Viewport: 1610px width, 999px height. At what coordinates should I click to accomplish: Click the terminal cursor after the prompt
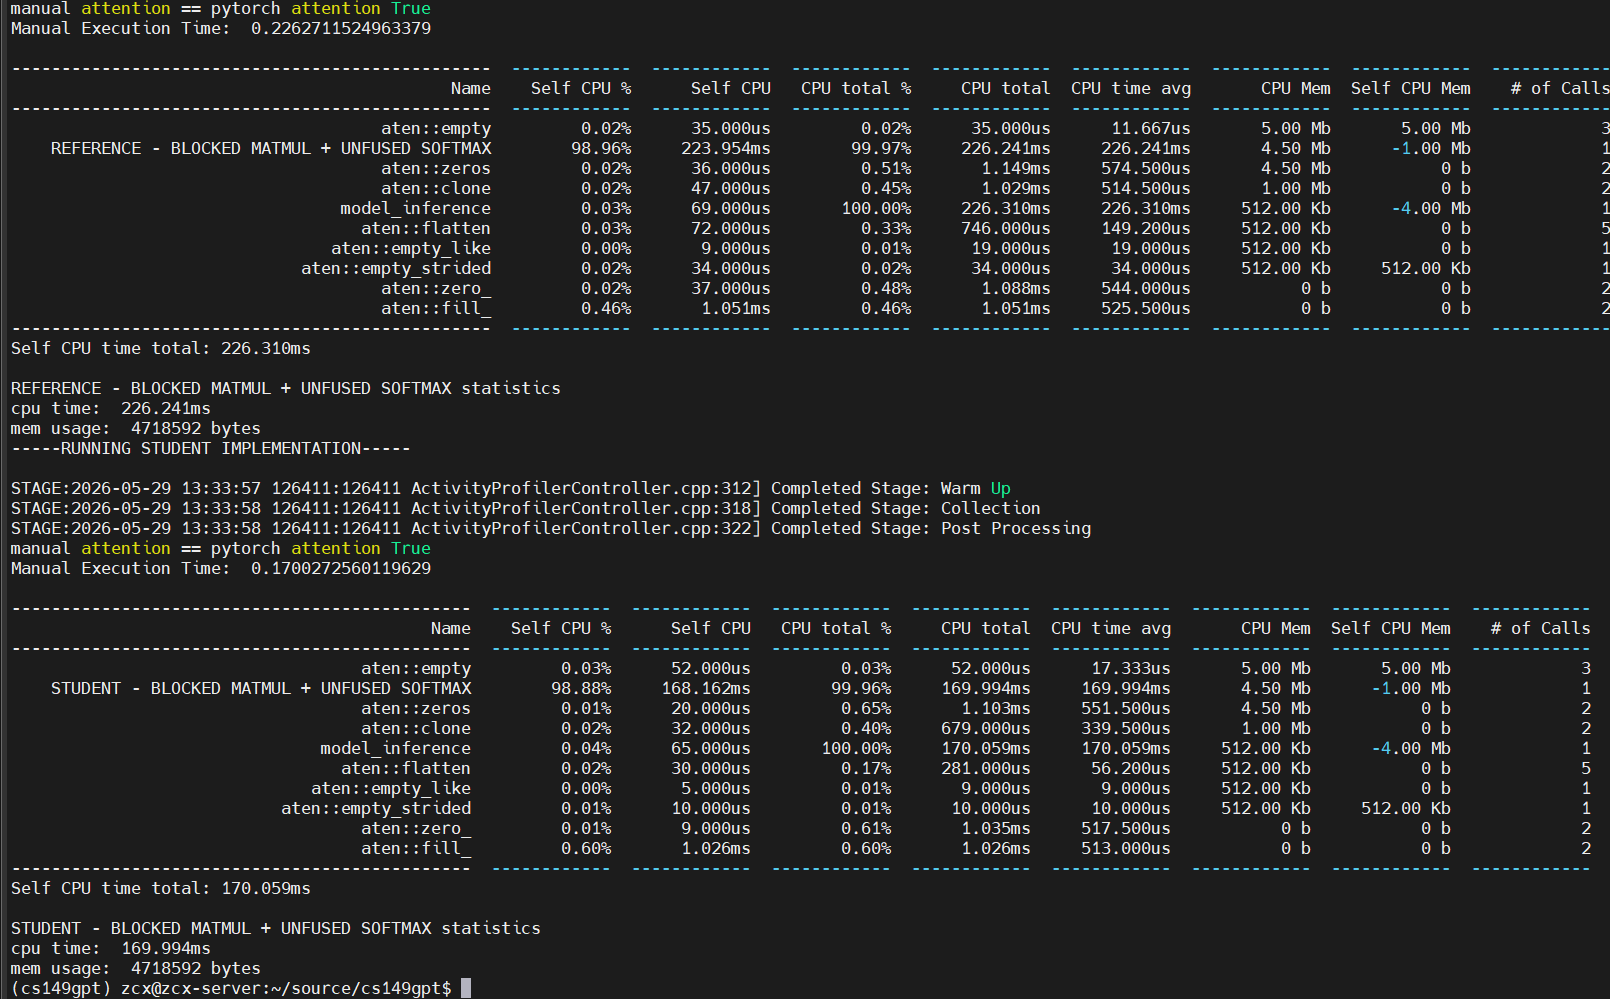coord(466,988)
